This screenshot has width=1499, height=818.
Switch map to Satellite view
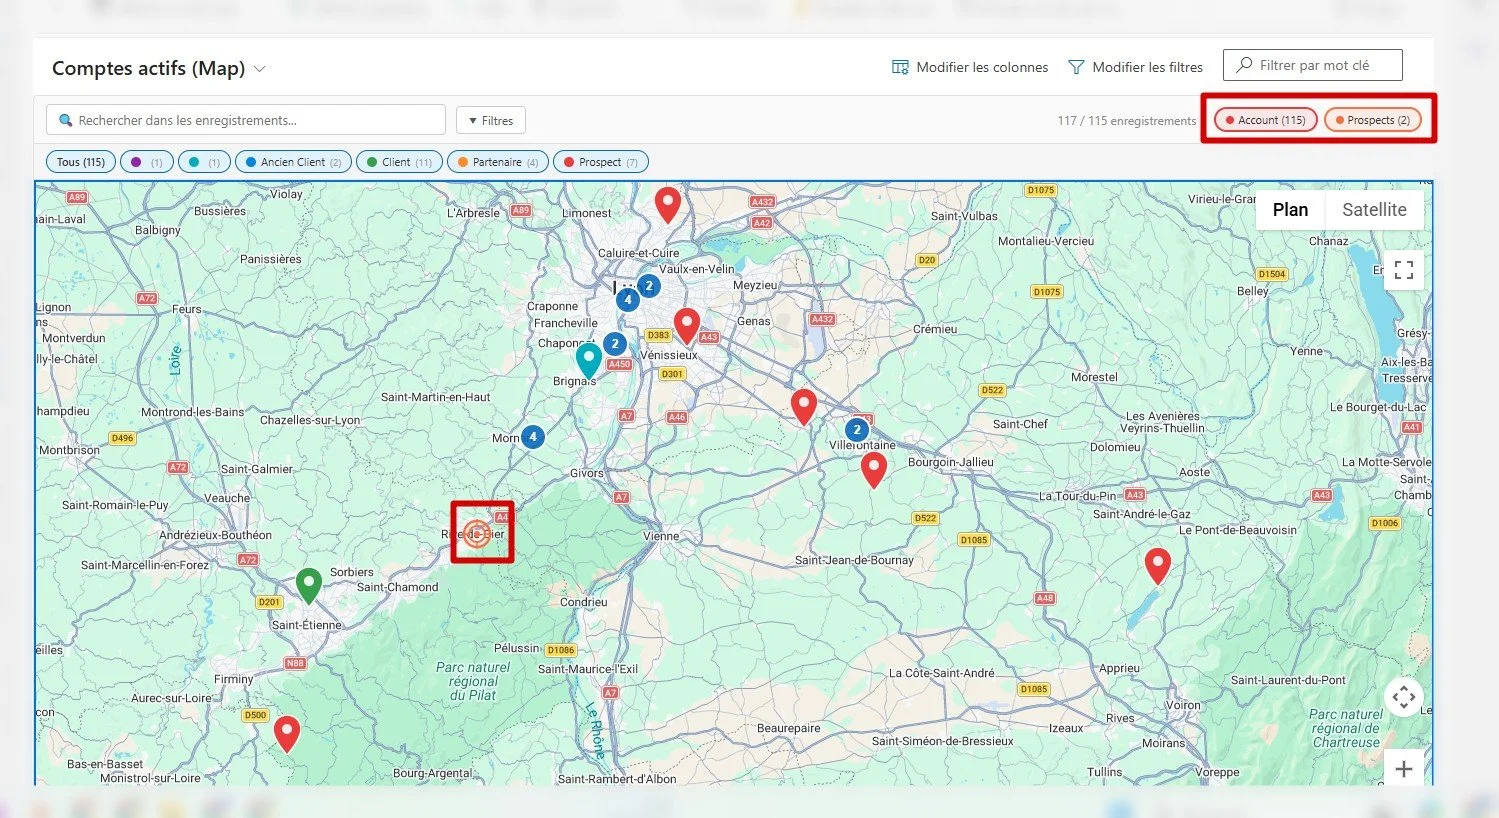tap(1374, 210)
